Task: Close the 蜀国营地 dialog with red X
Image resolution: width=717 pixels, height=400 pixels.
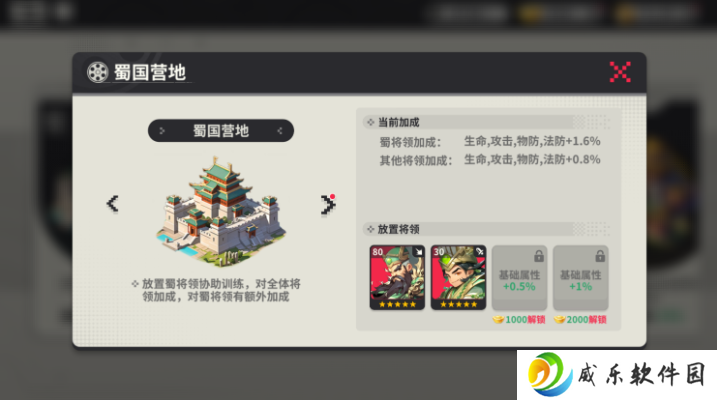Action: point(620,72)
